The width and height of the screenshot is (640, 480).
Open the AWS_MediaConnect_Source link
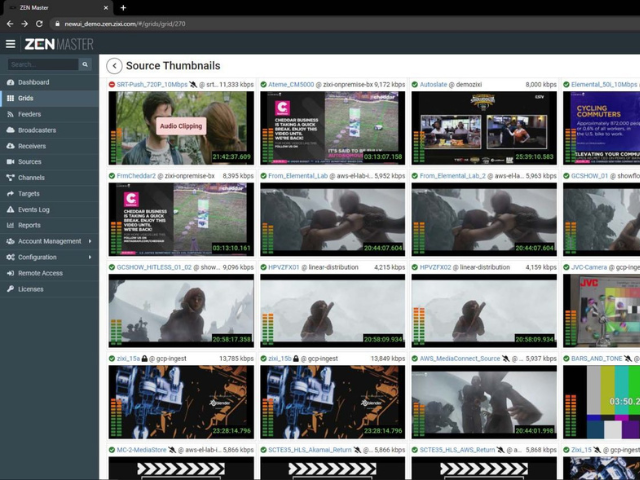[x=460, y=359]
